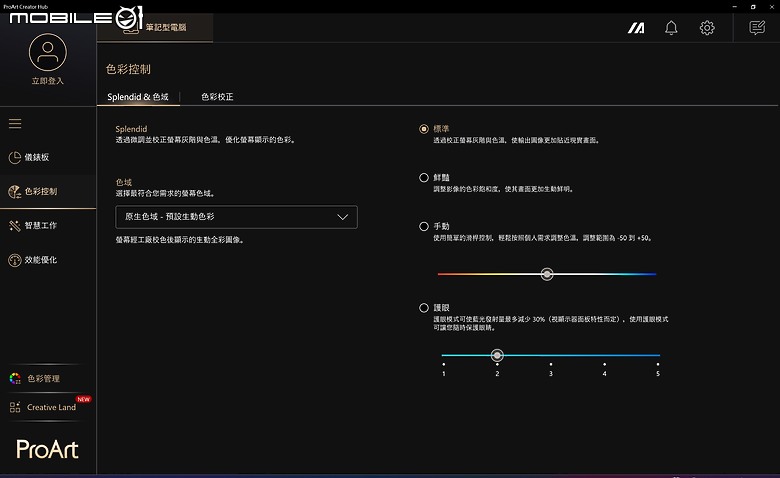Toggle the hamburger menu in the sidebar

(15, 123)
